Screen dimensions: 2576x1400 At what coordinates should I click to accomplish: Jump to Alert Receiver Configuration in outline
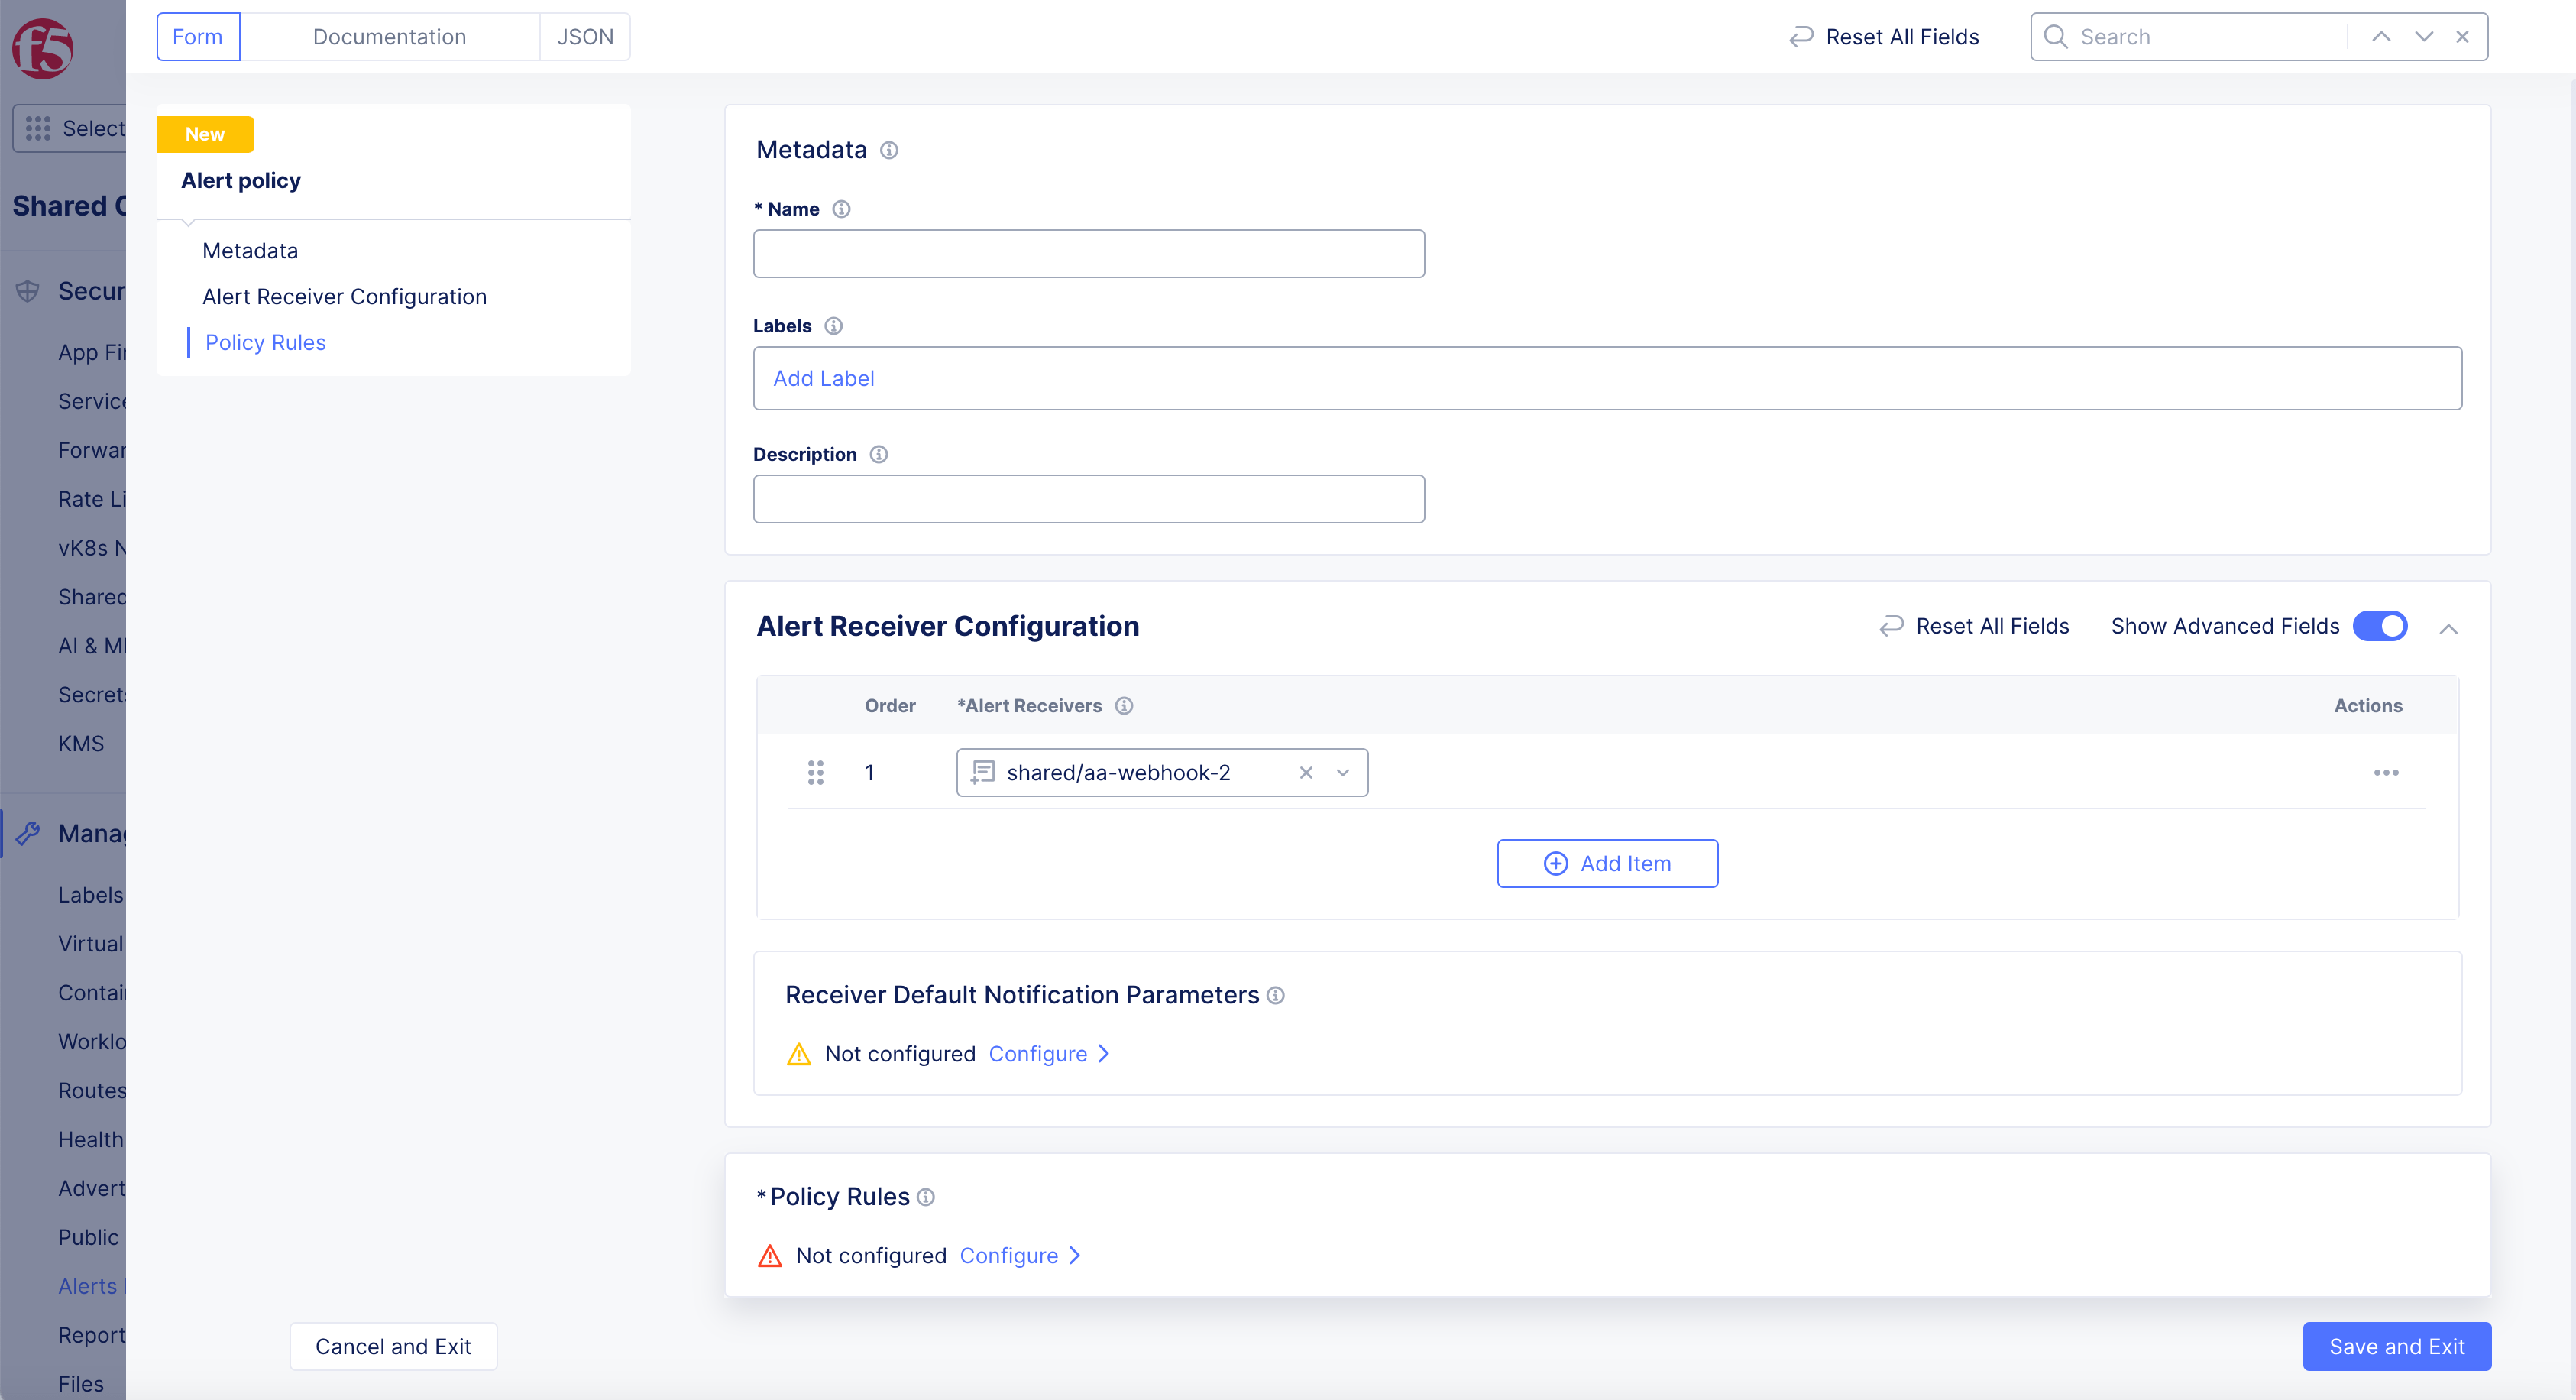tap(344, 297)
